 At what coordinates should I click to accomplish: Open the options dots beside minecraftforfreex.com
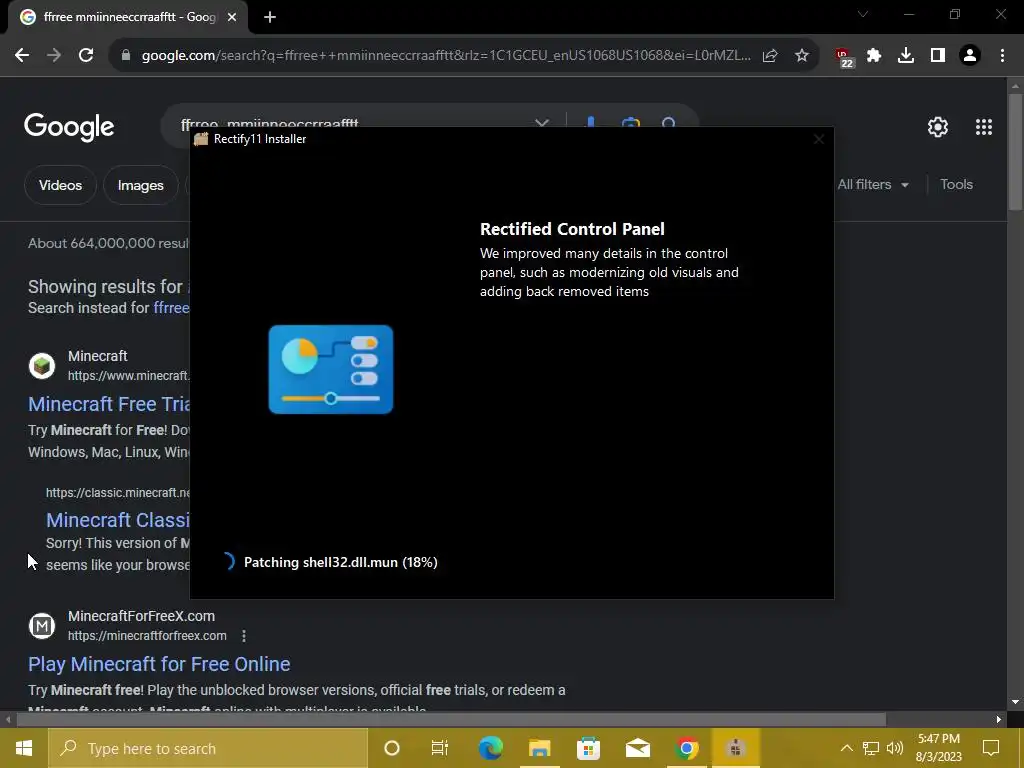244,636
